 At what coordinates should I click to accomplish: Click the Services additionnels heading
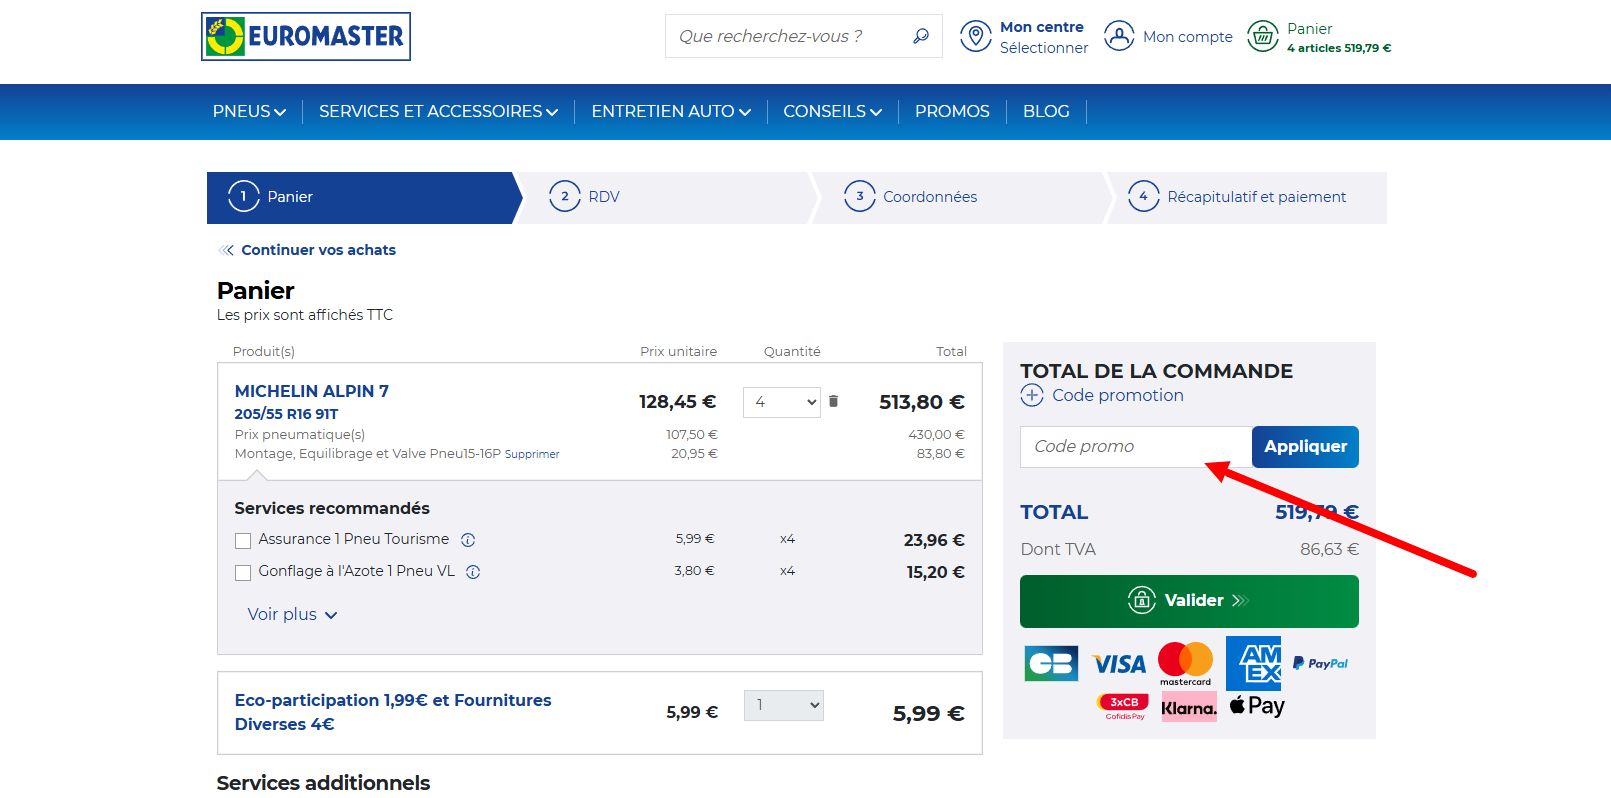323,783
